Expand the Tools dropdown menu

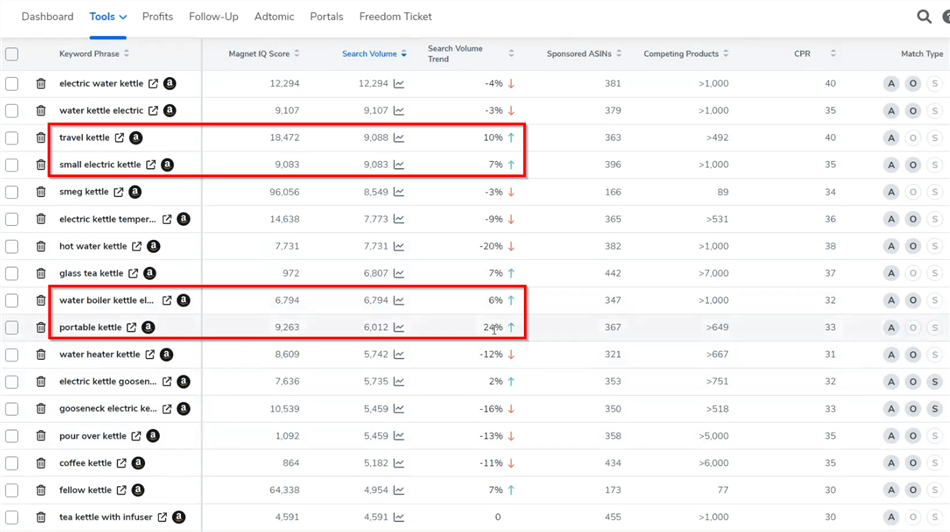tap(108, 17)
